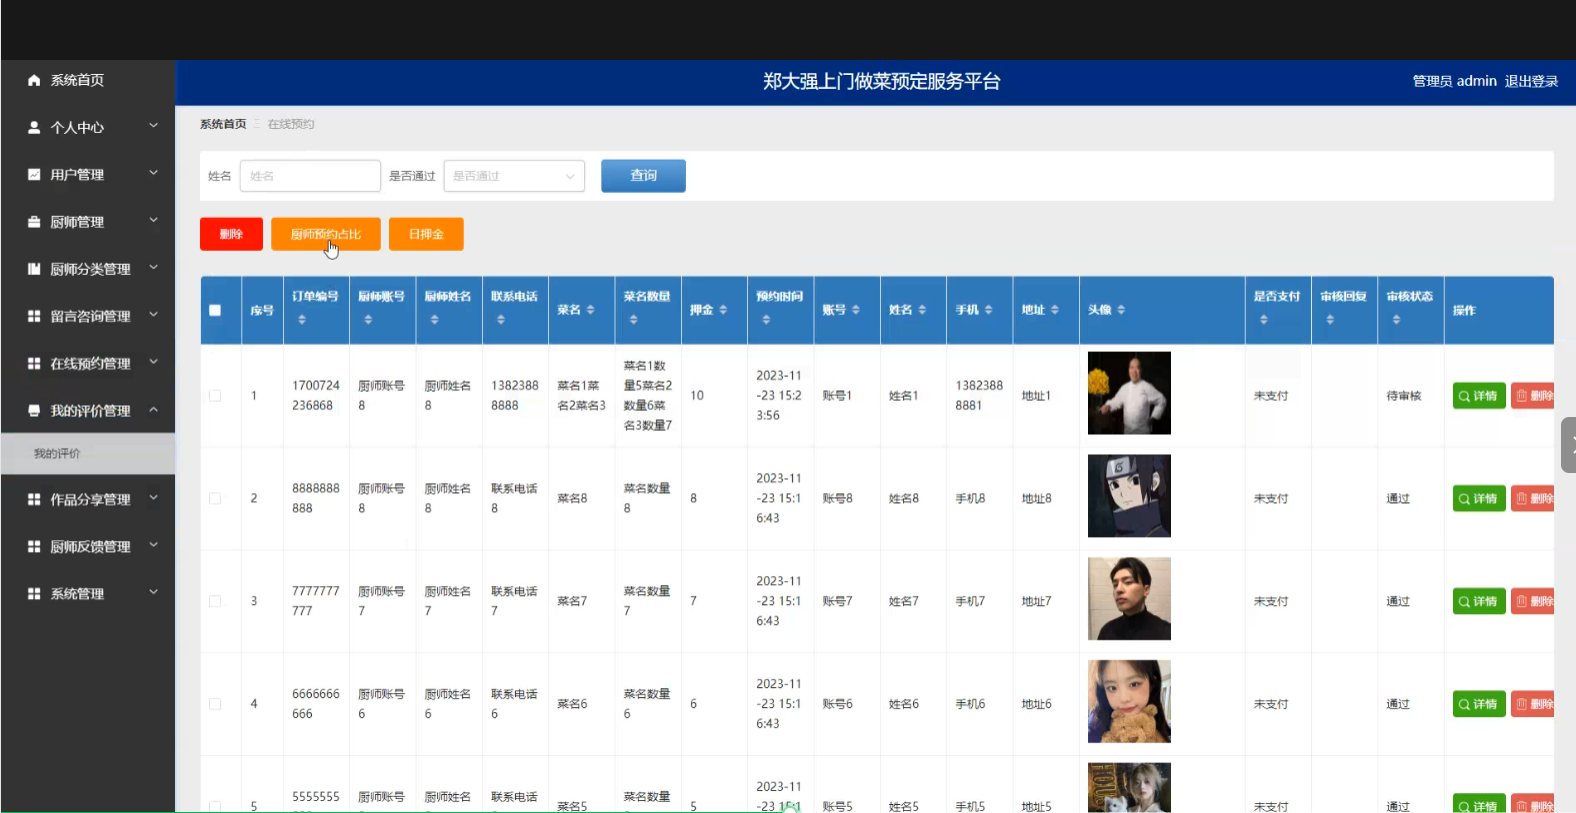Screen dimensions: 1576x813
Task: Click the 用户管理 sidebar icon
Action: [x=34, y=174]
